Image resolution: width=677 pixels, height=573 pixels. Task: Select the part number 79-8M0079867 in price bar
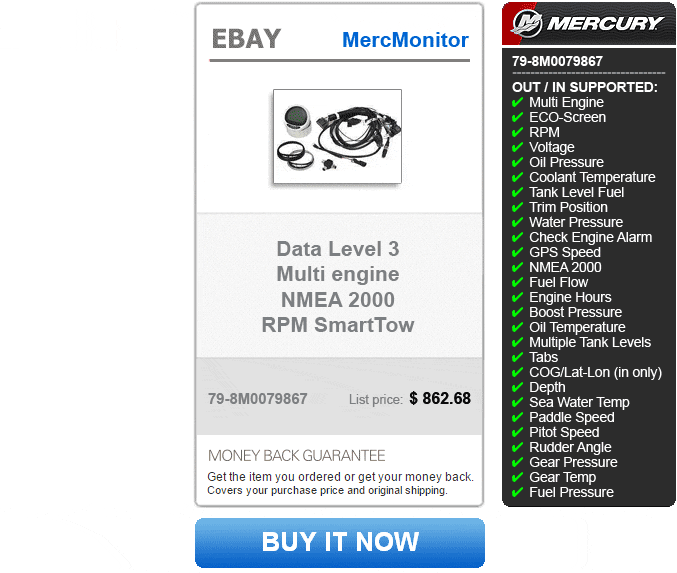point(258,399)
